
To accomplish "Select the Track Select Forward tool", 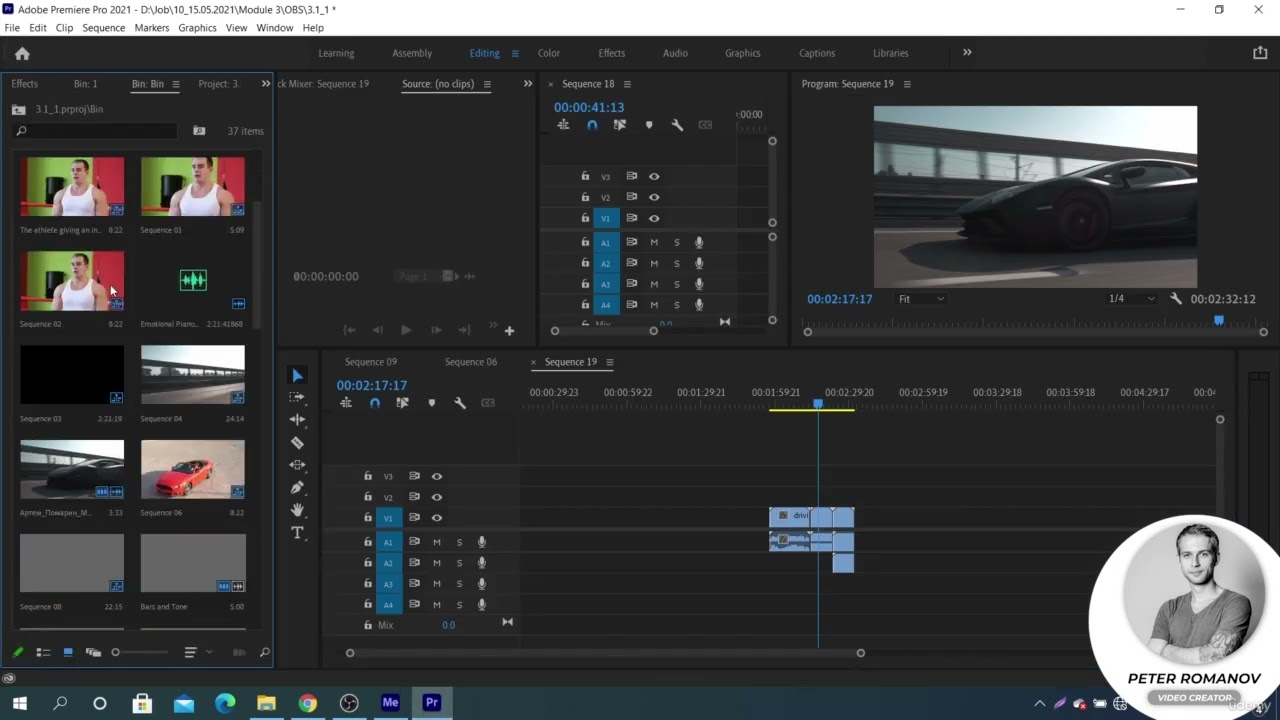I will pos(297,398).
